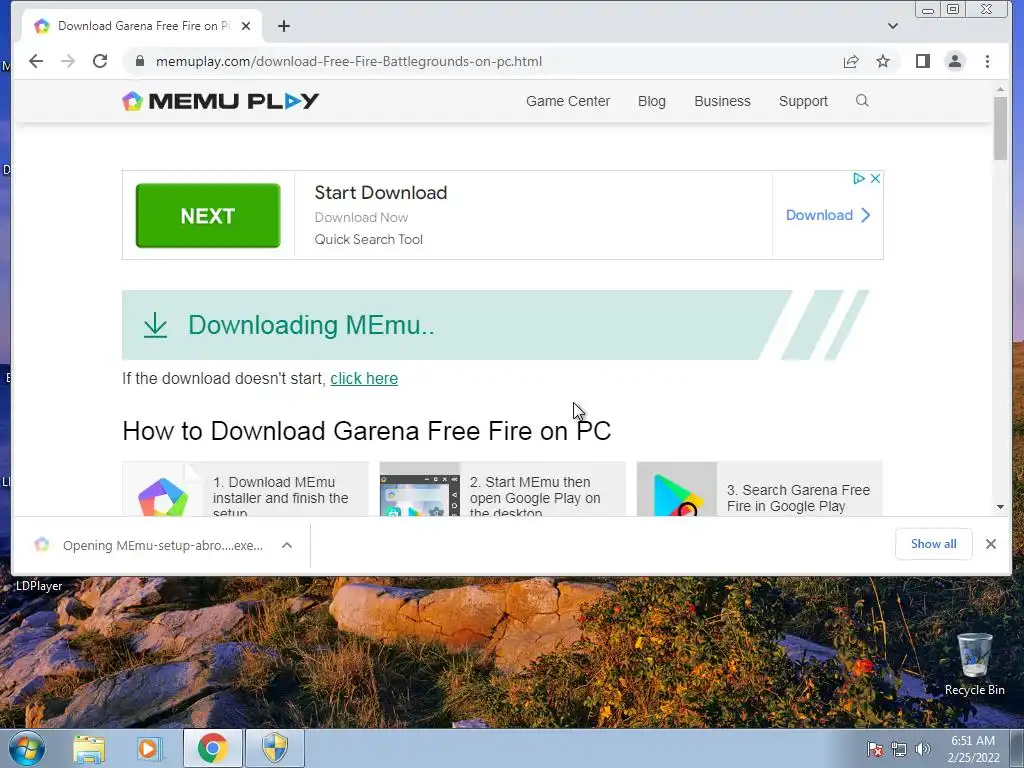Open Game Center menu
This screenshot has height=768, width=1024.
[568, 101]
